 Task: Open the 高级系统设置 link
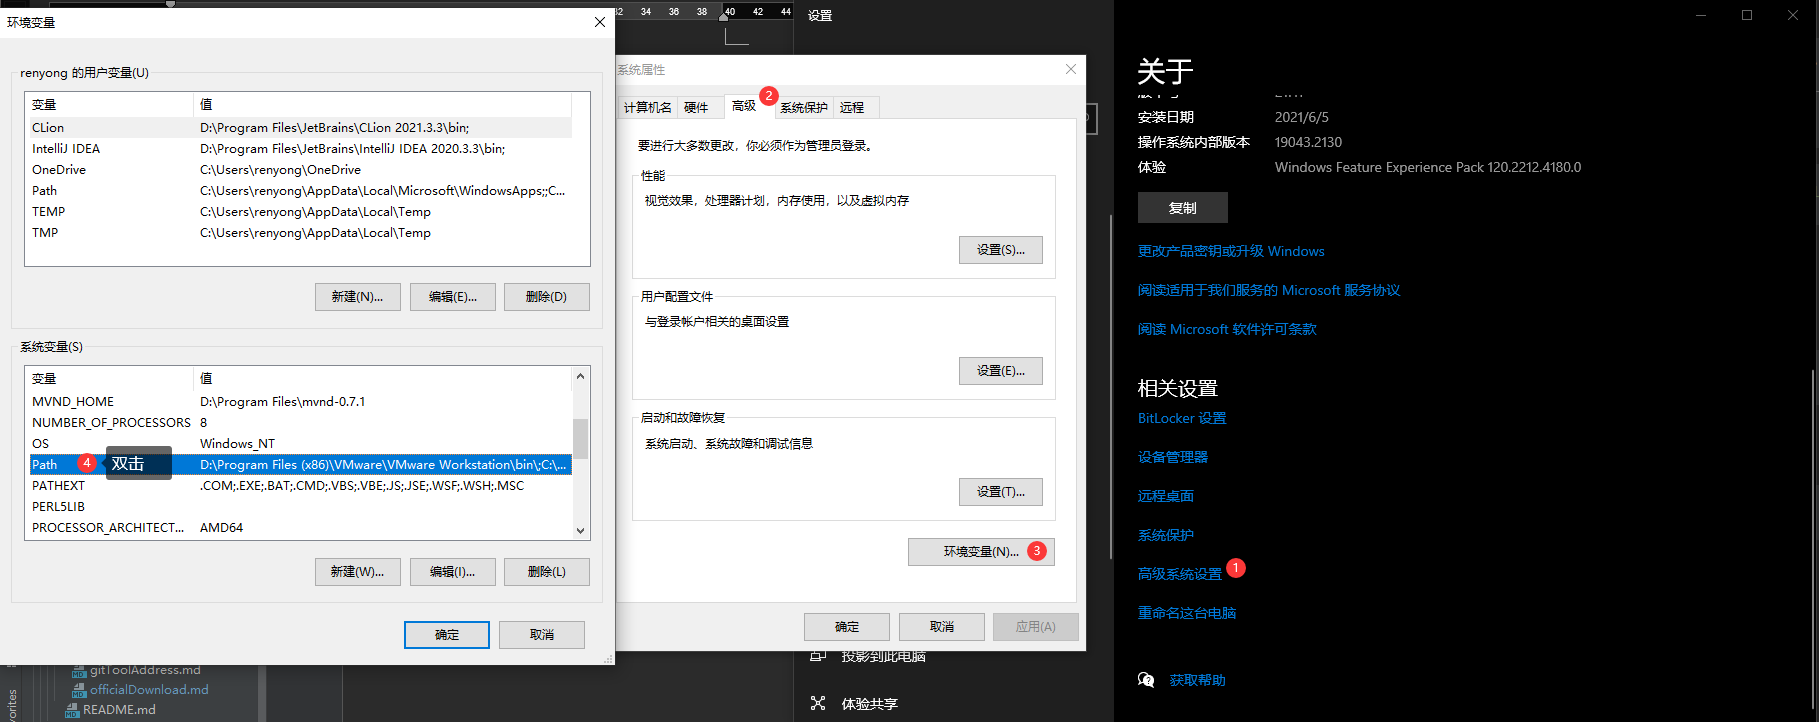click(x=1179, y=574)
